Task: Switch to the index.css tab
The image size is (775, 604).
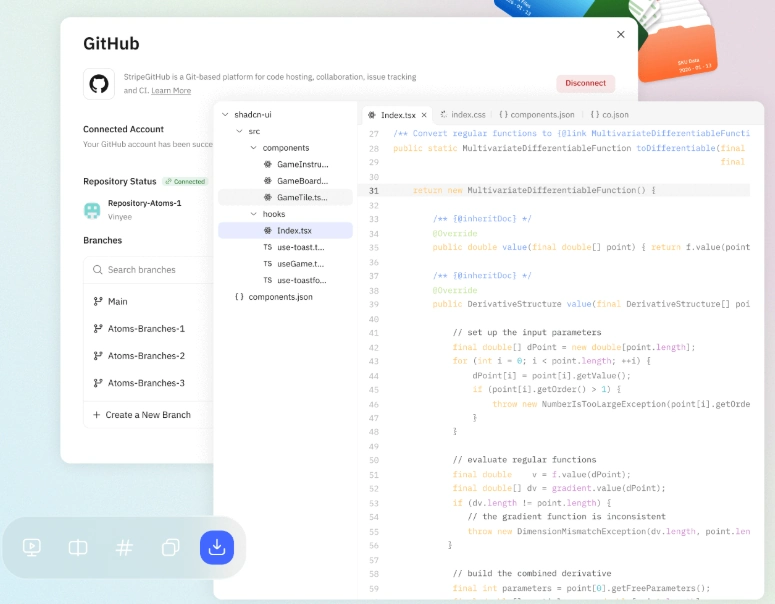Action: pyautogui.click(x=463, y=115)
